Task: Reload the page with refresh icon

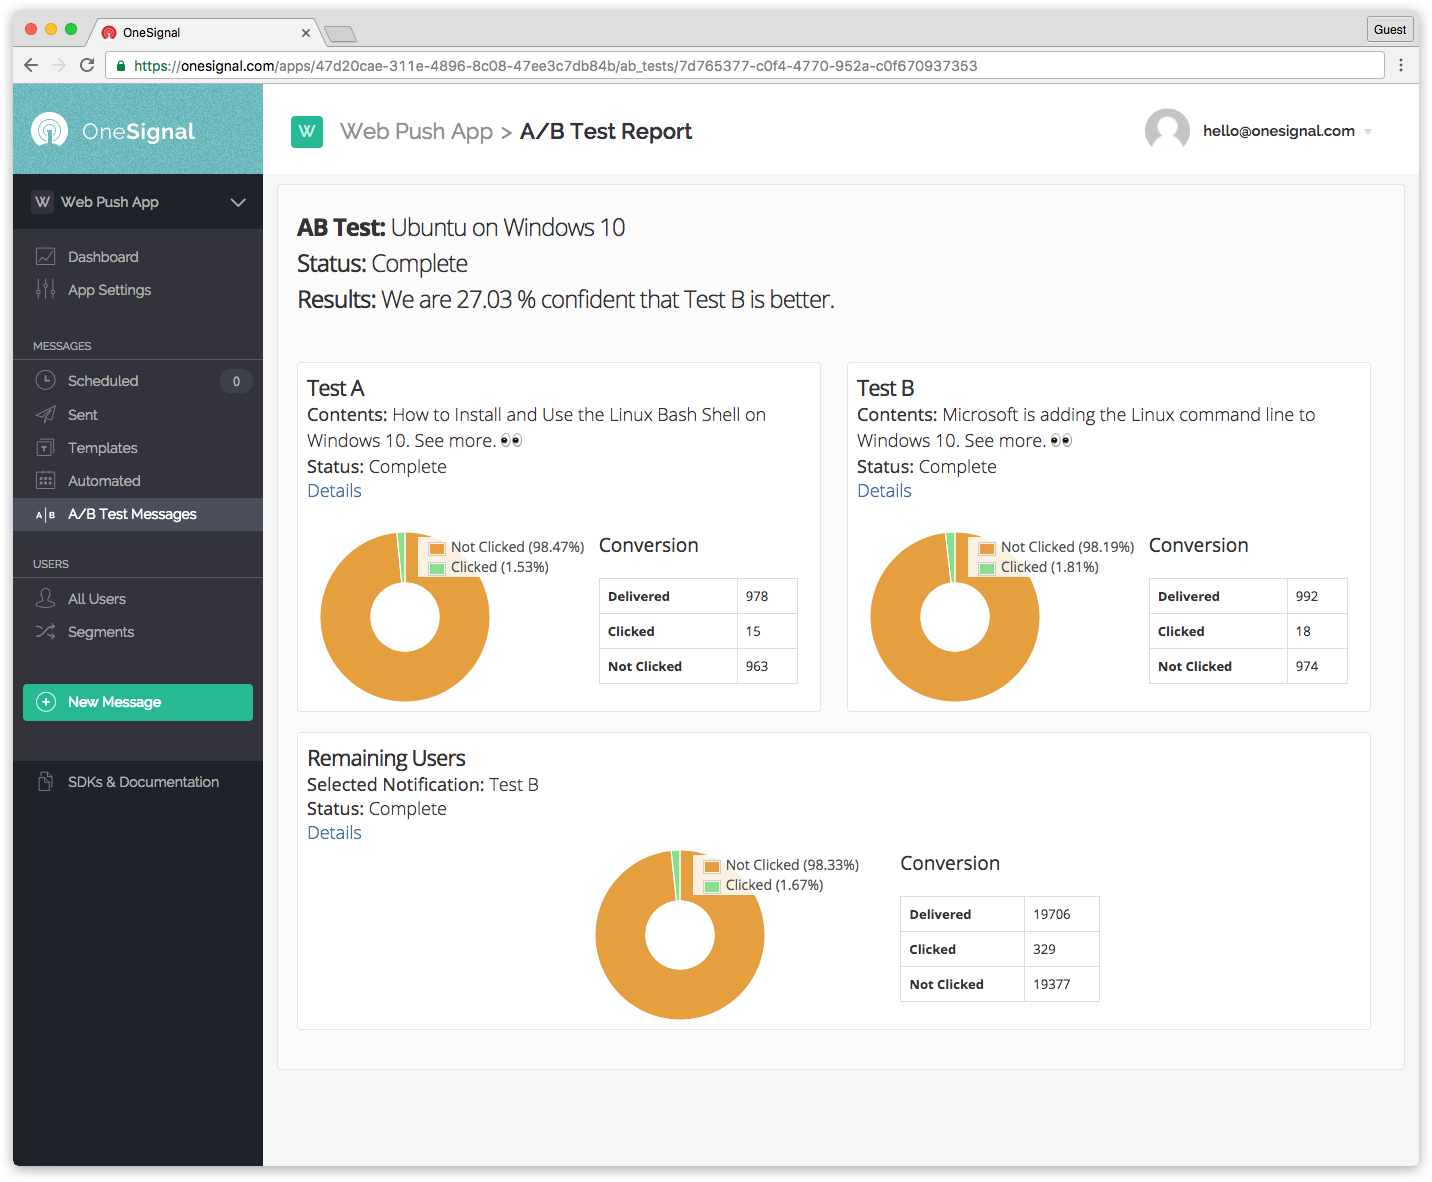Action: pyautogui.click(x=87, y=65)
